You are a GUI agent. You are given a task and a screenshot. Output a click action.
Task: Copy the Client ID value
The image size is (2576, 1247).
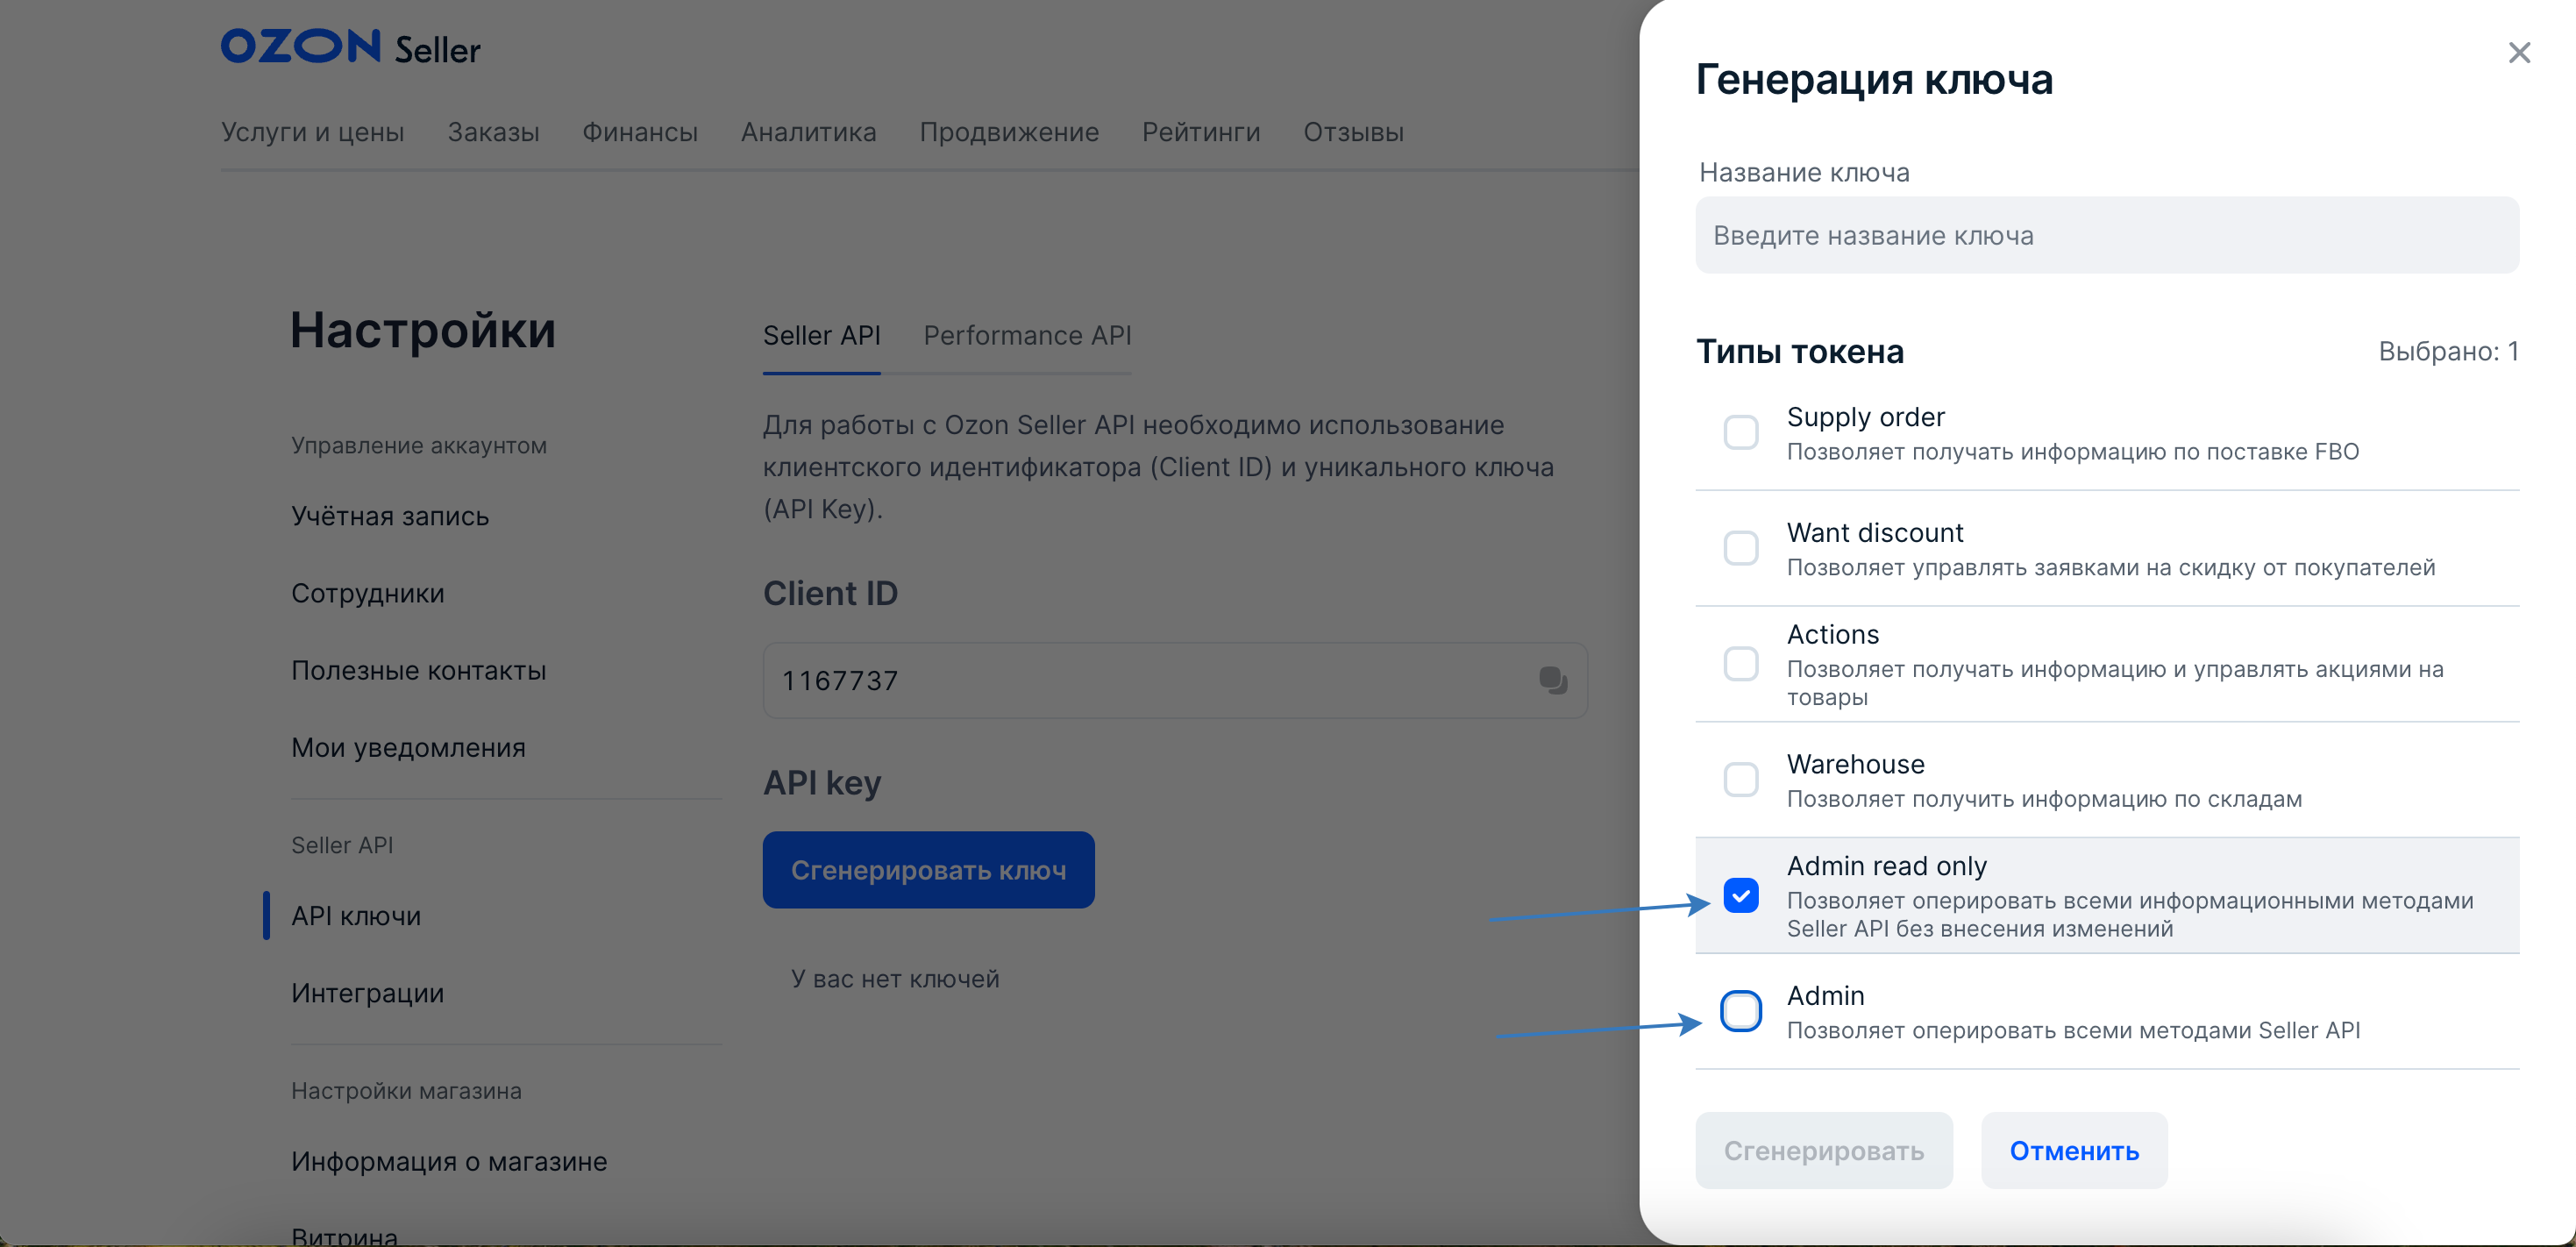click(x=1552, y=680)
